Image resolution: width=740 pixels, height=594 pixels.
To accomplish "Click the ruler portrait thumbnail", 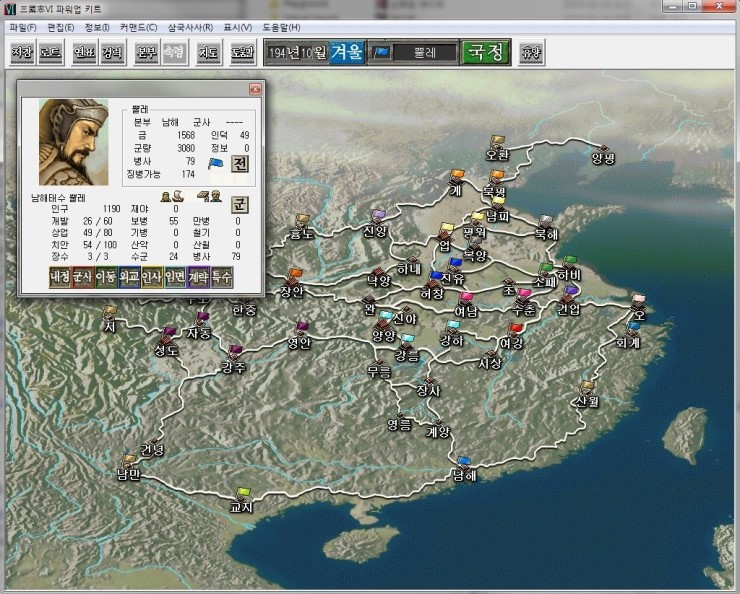I will click(74, 142).
